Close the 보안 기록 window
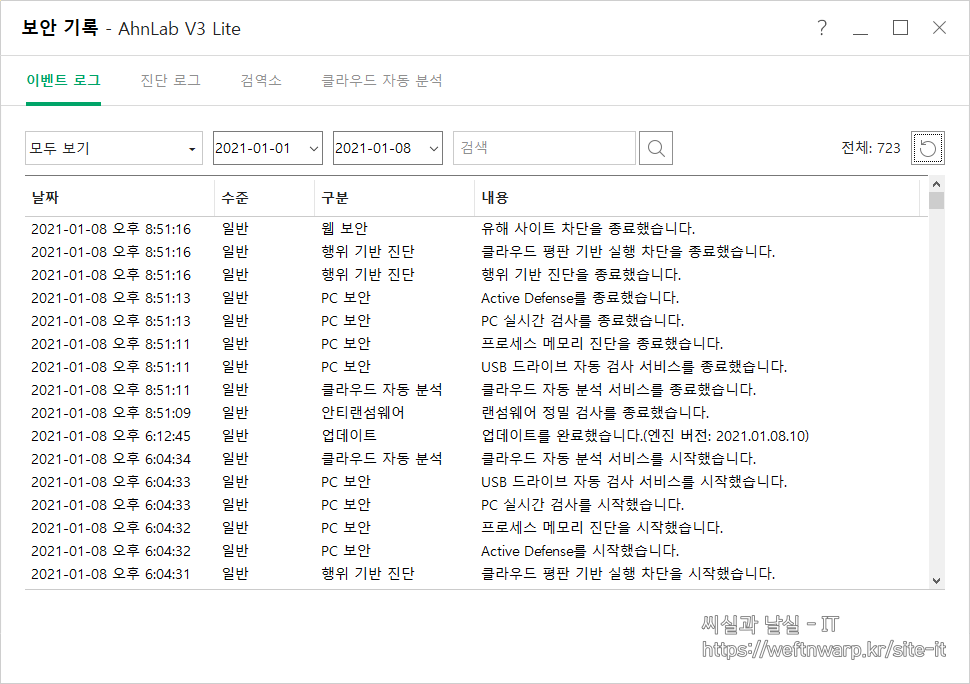The height and width of the screenshot is (684, 970). 939,28
